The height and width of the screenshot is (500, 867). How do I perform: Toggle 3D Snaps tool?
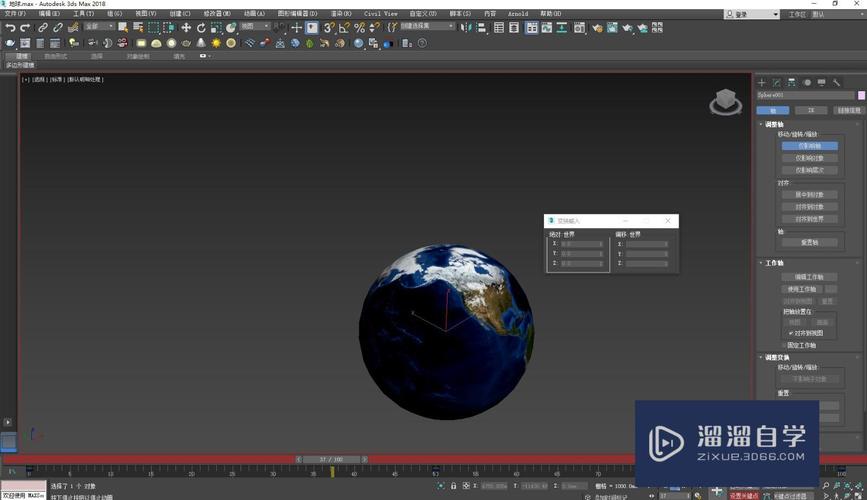(329, 27)
